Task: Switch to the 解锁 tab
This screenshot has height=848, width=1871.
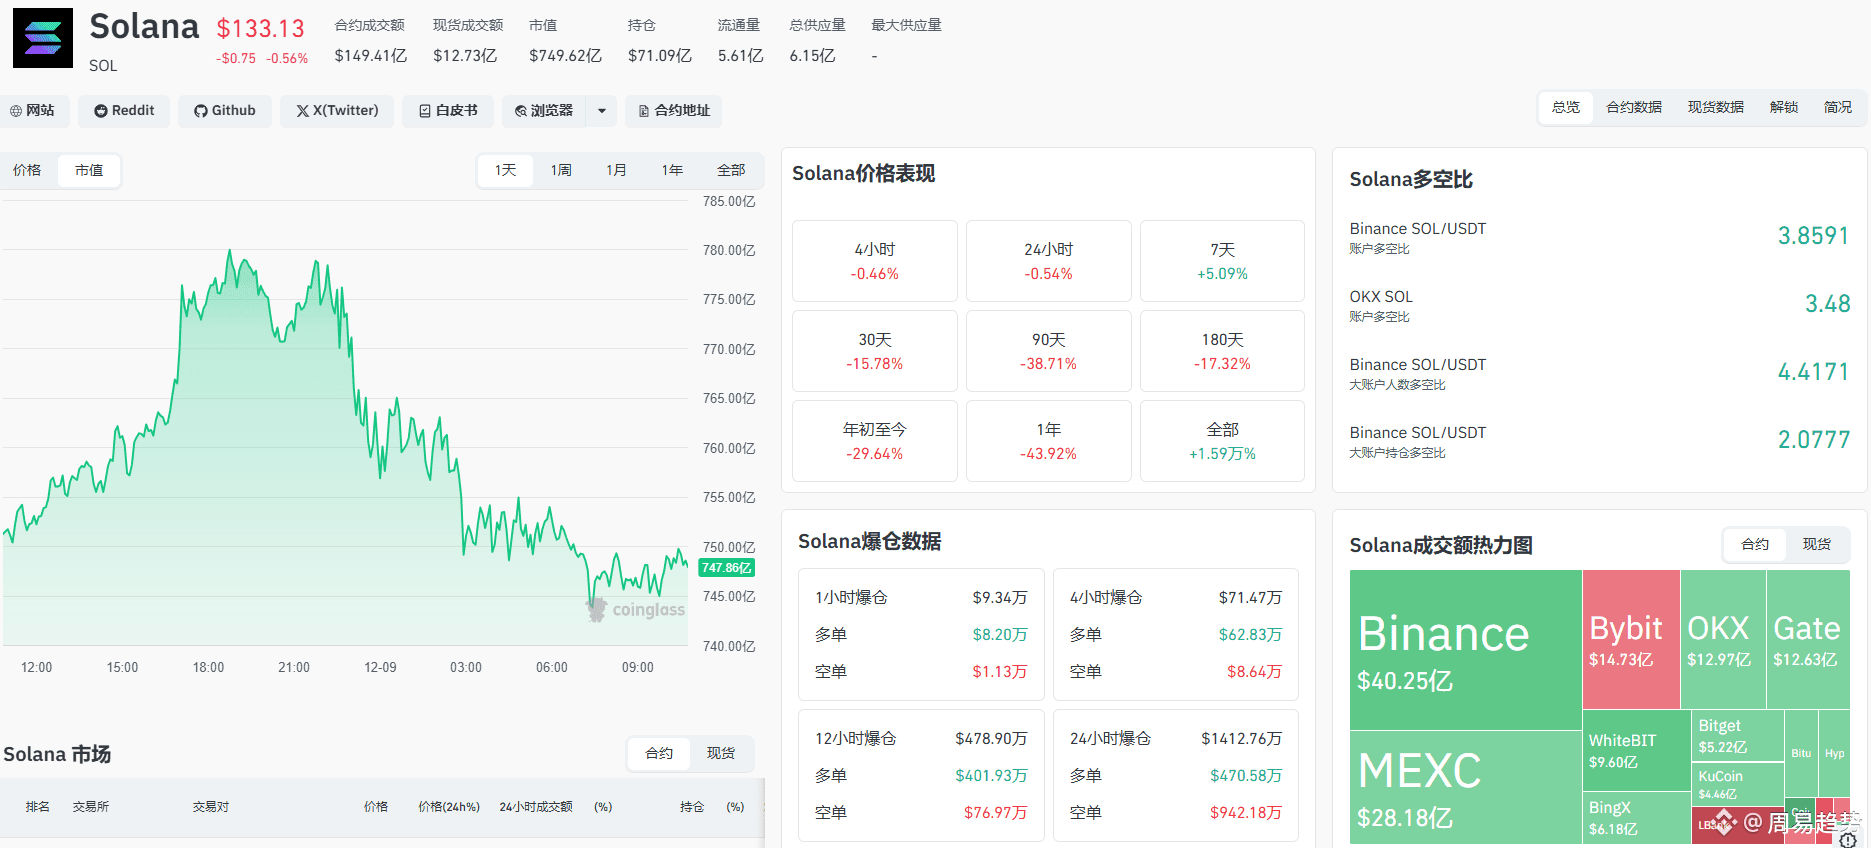Action: [1783, 108]
